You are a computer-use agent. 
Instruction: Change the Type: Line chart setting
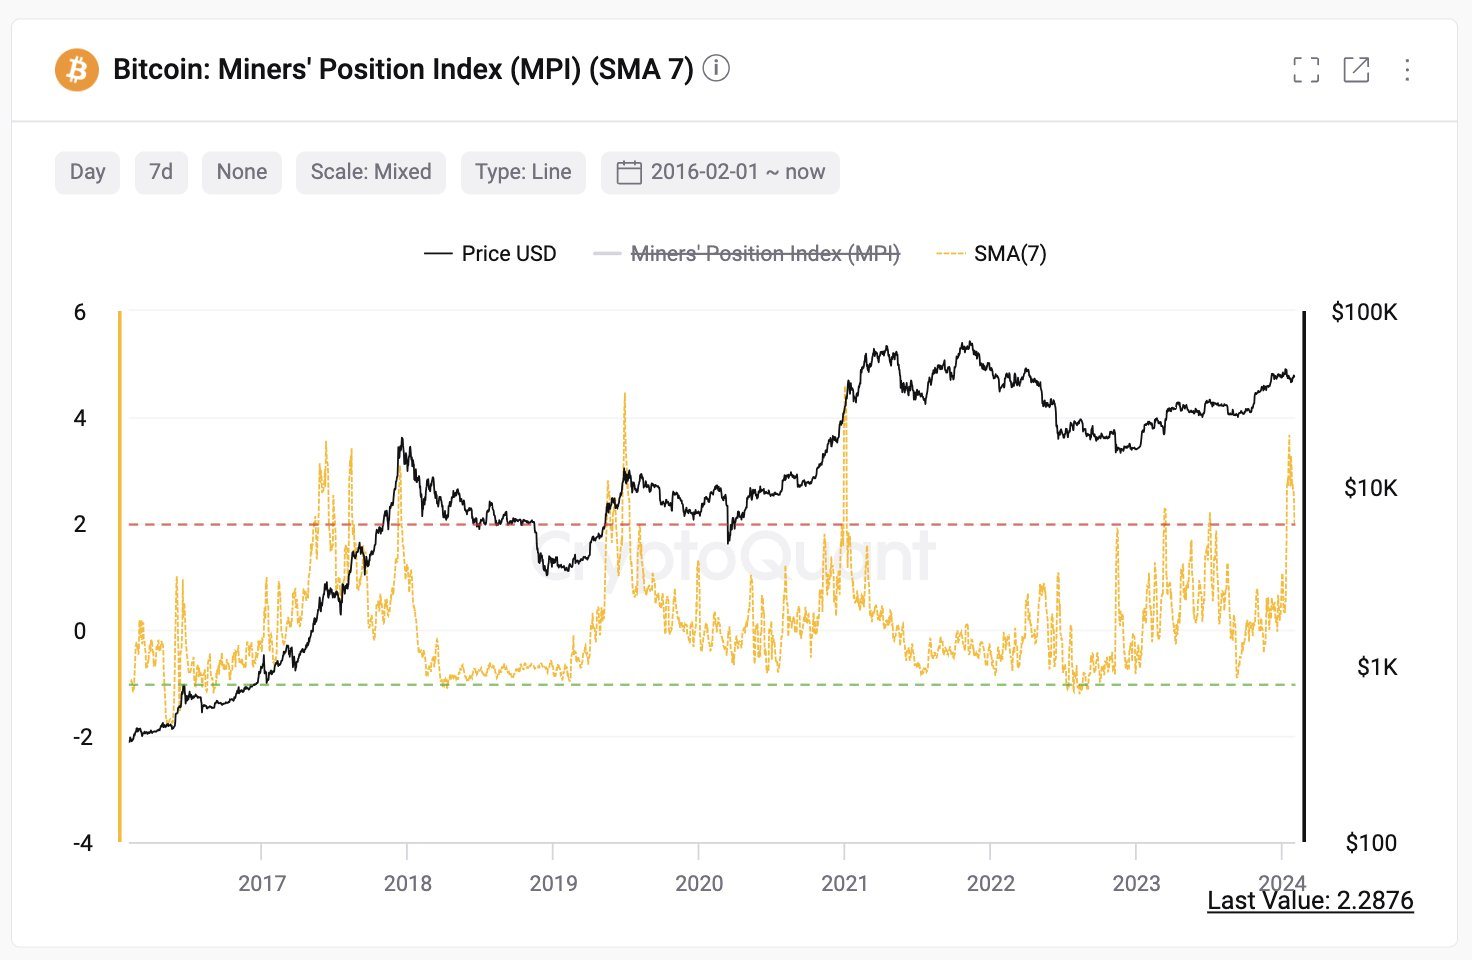(x=523, y=172)
